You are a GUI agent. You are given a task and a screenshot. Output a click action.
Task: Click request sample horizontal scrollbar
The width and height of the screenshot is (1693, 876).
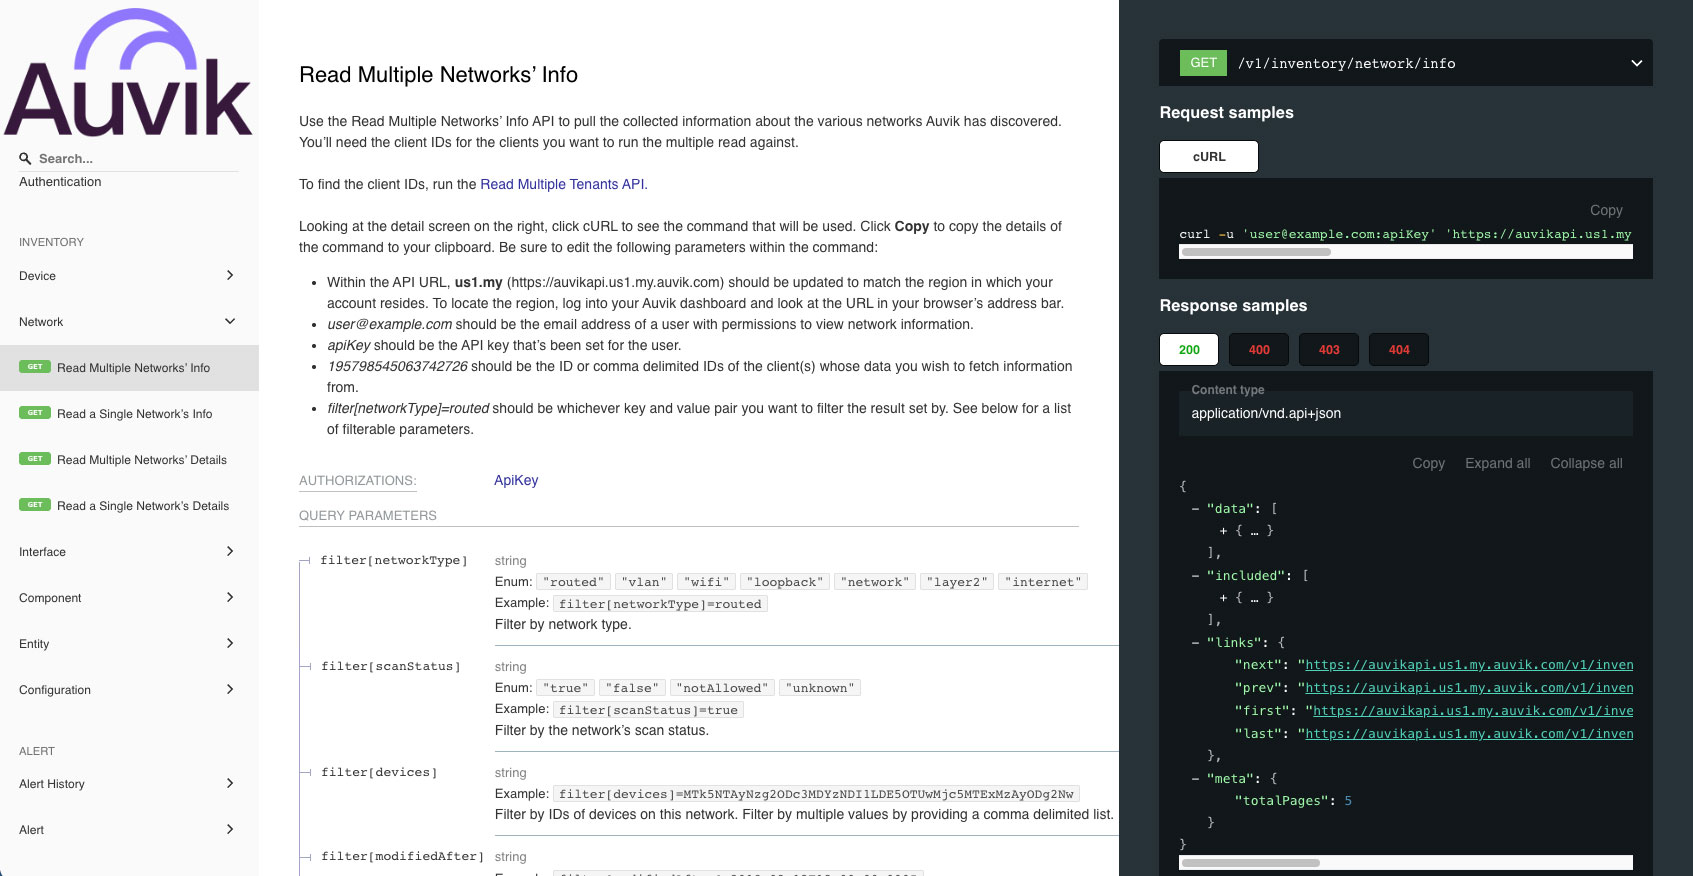pyautogui.click(x=1256, y=252)
